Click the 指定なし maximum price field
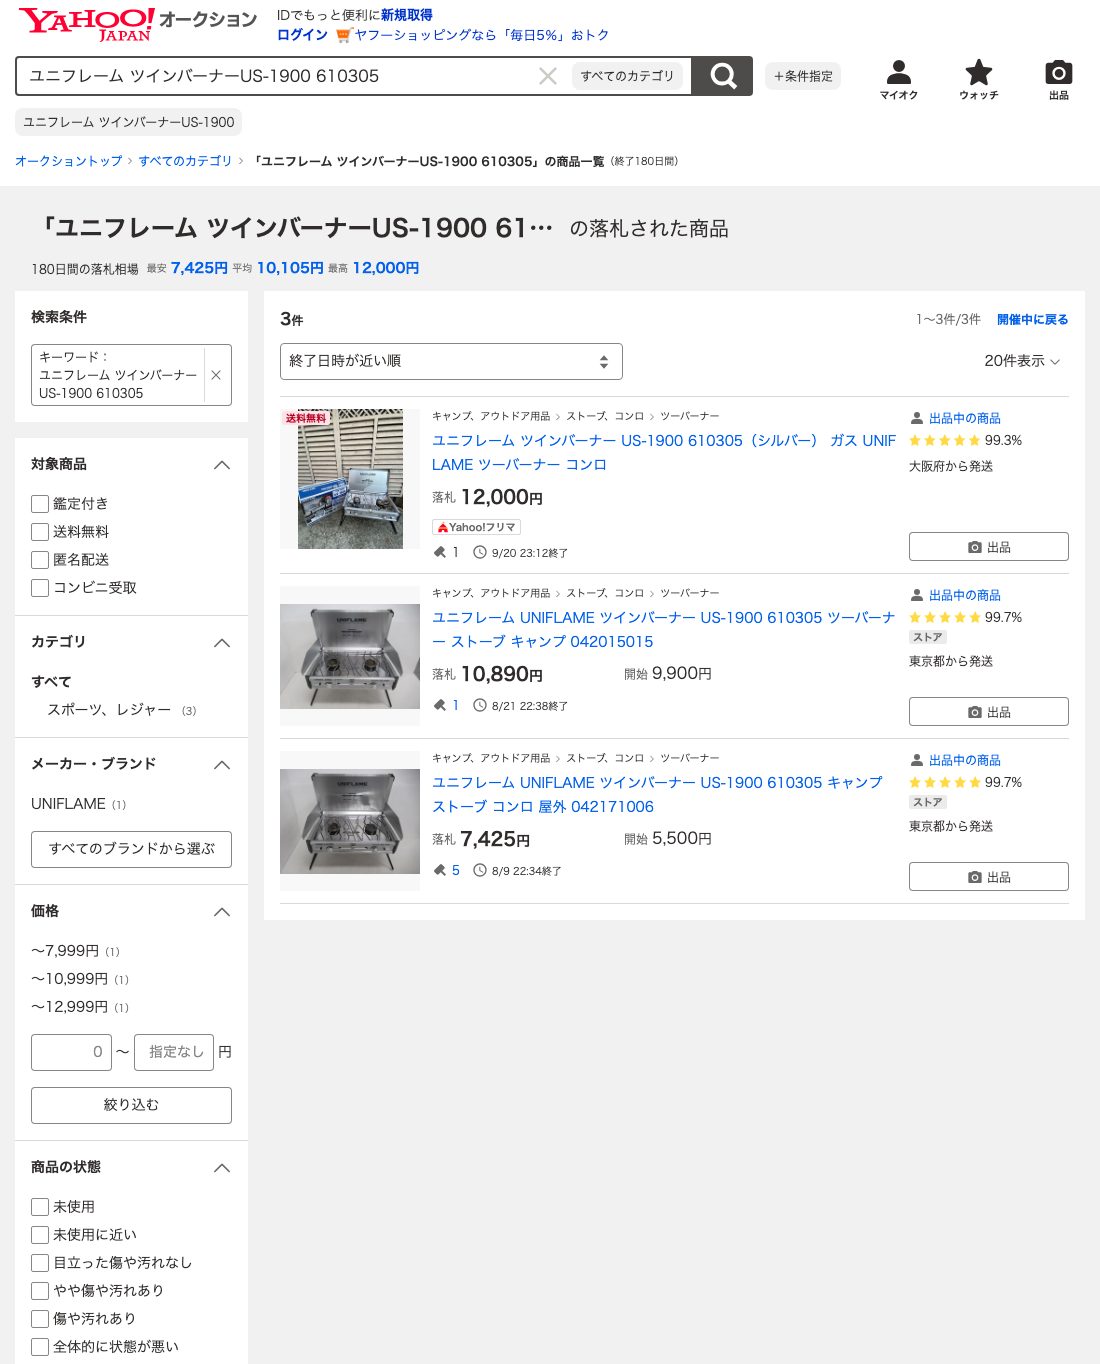 [x=174, y=1052]
